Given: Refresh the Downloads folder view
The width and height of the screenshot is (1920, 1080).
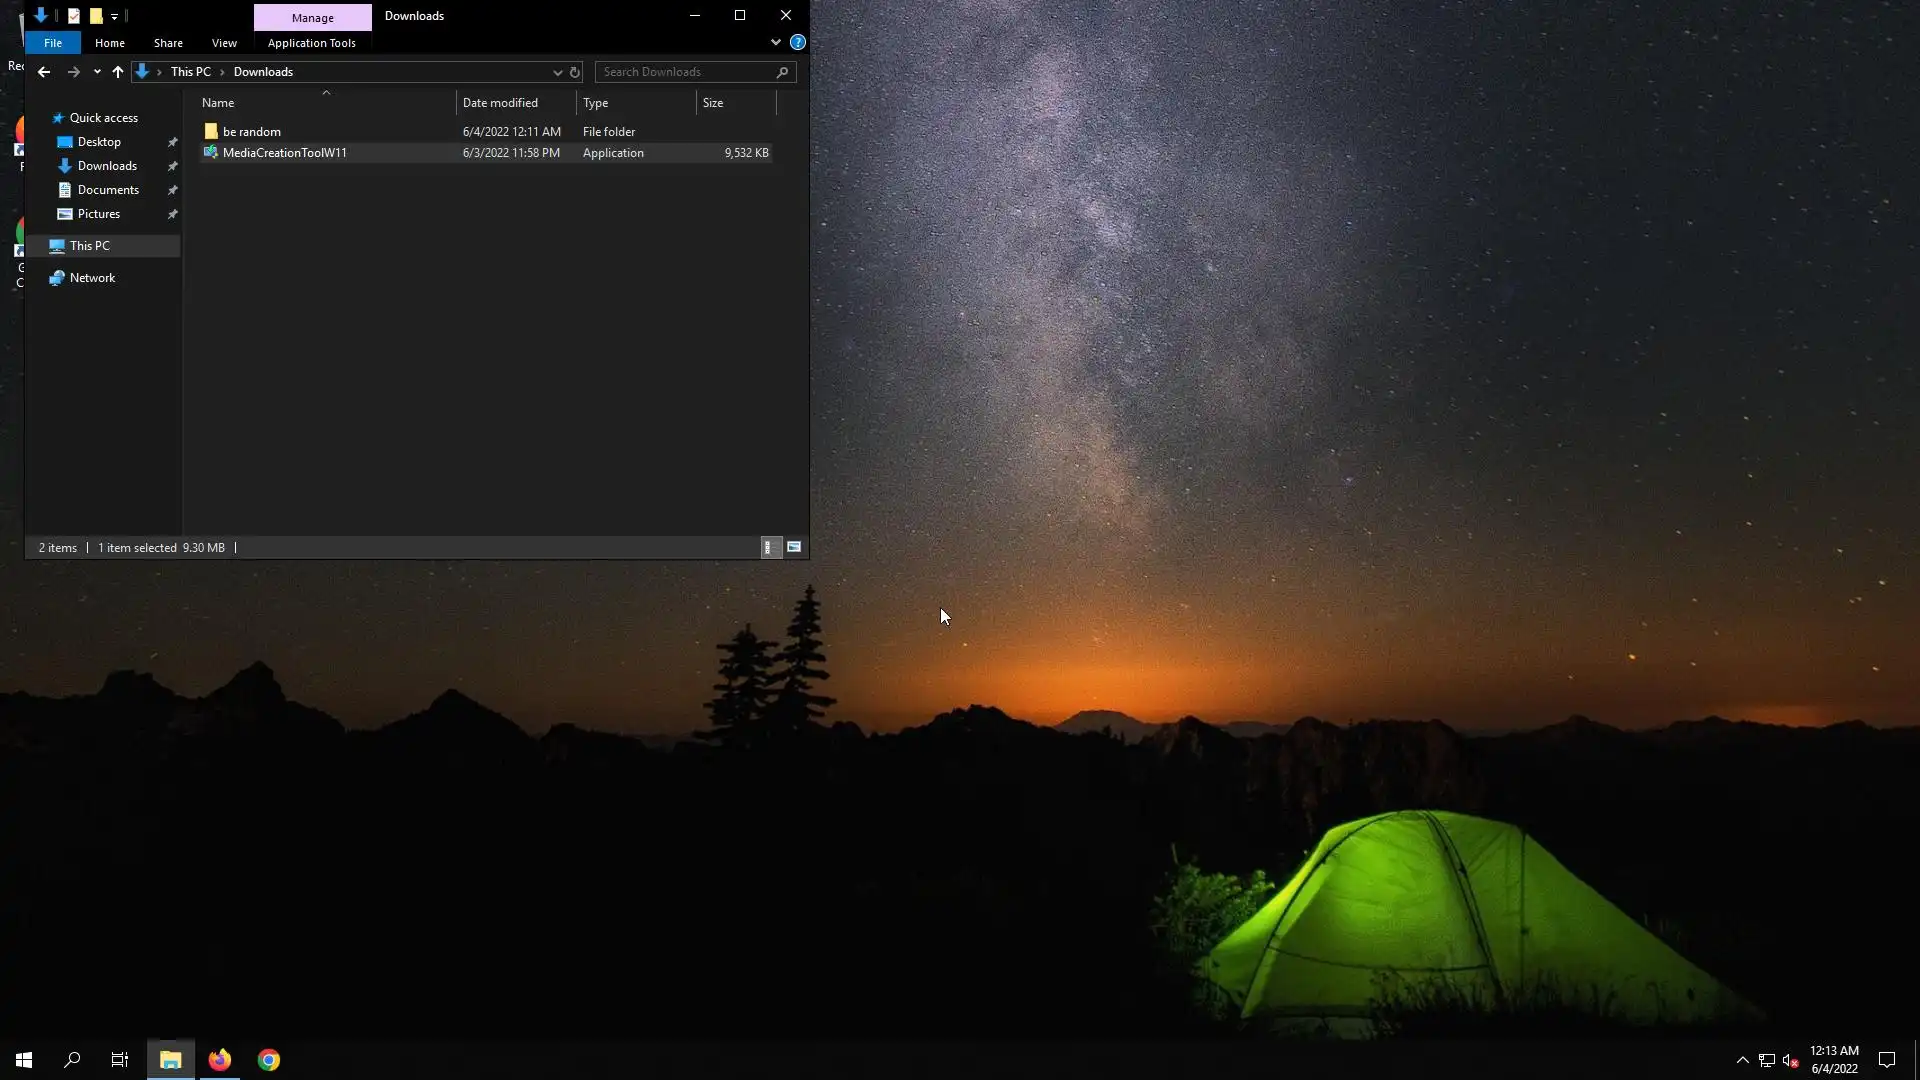Looking at the screenshot, I should click(575, 72).
